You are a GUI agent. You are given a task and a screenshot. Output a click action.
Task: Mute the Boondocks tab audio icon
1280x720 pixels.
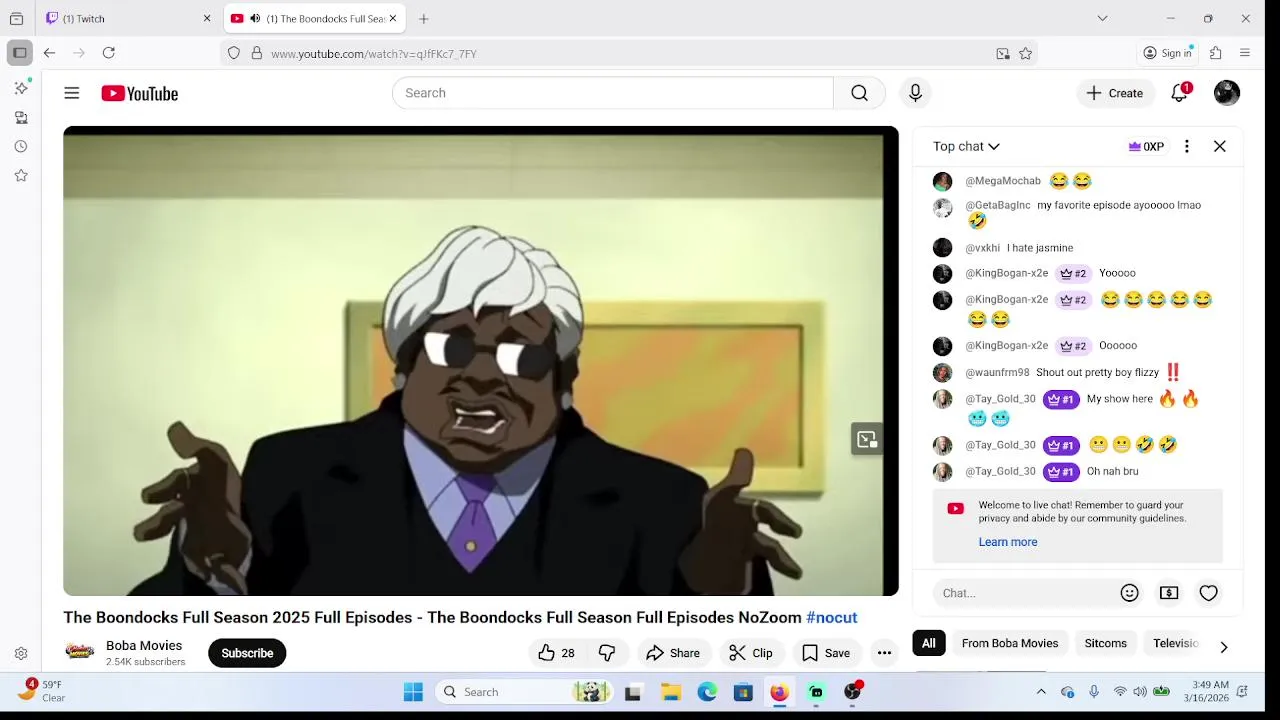(x=255, y=18)
